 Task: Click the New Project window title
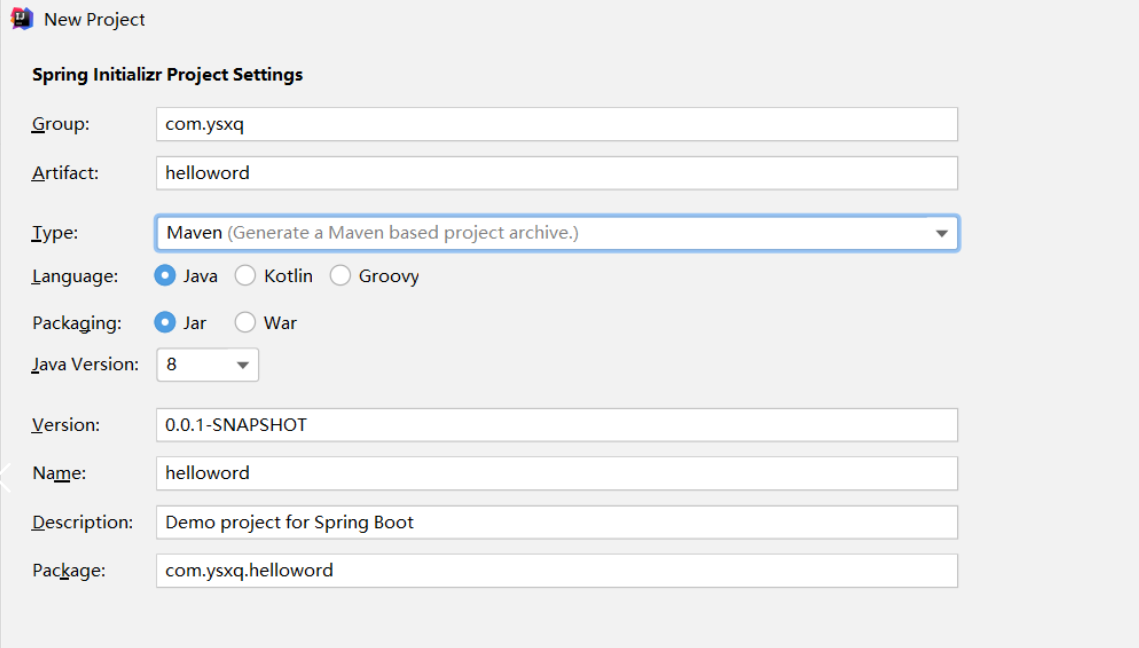(x=94, y=19)
